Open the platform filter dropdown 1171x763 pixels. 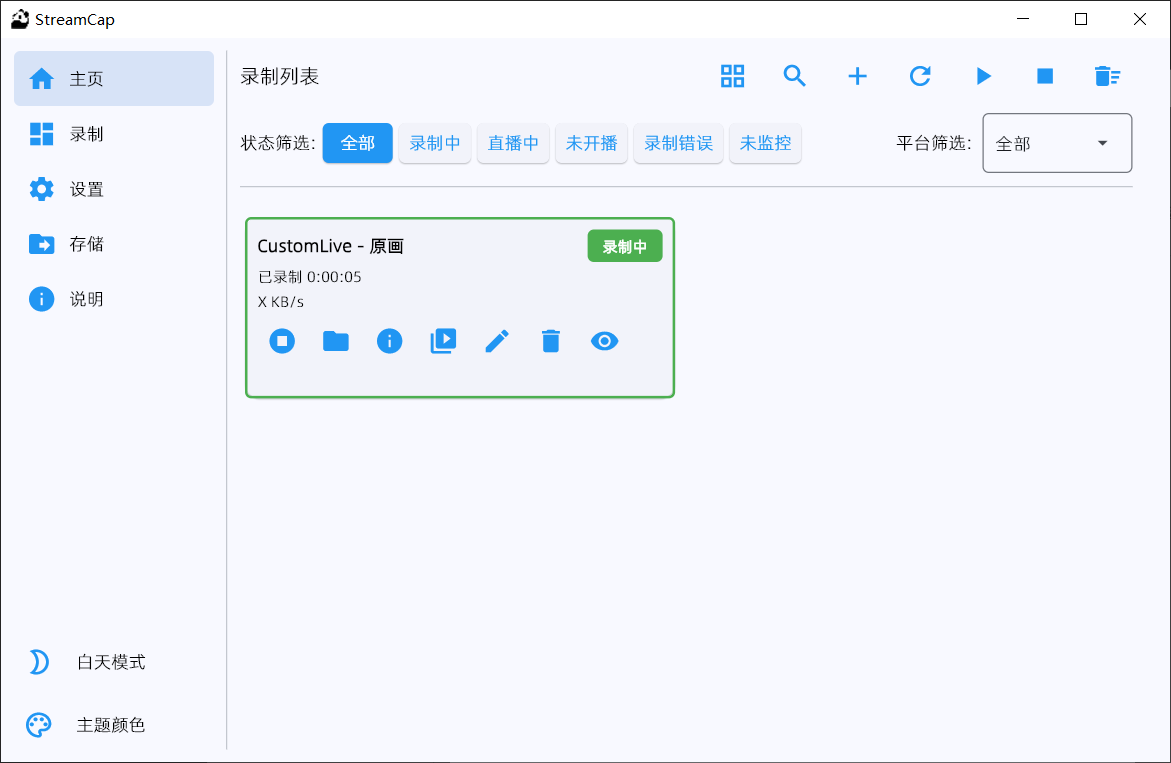[1056, 143]
